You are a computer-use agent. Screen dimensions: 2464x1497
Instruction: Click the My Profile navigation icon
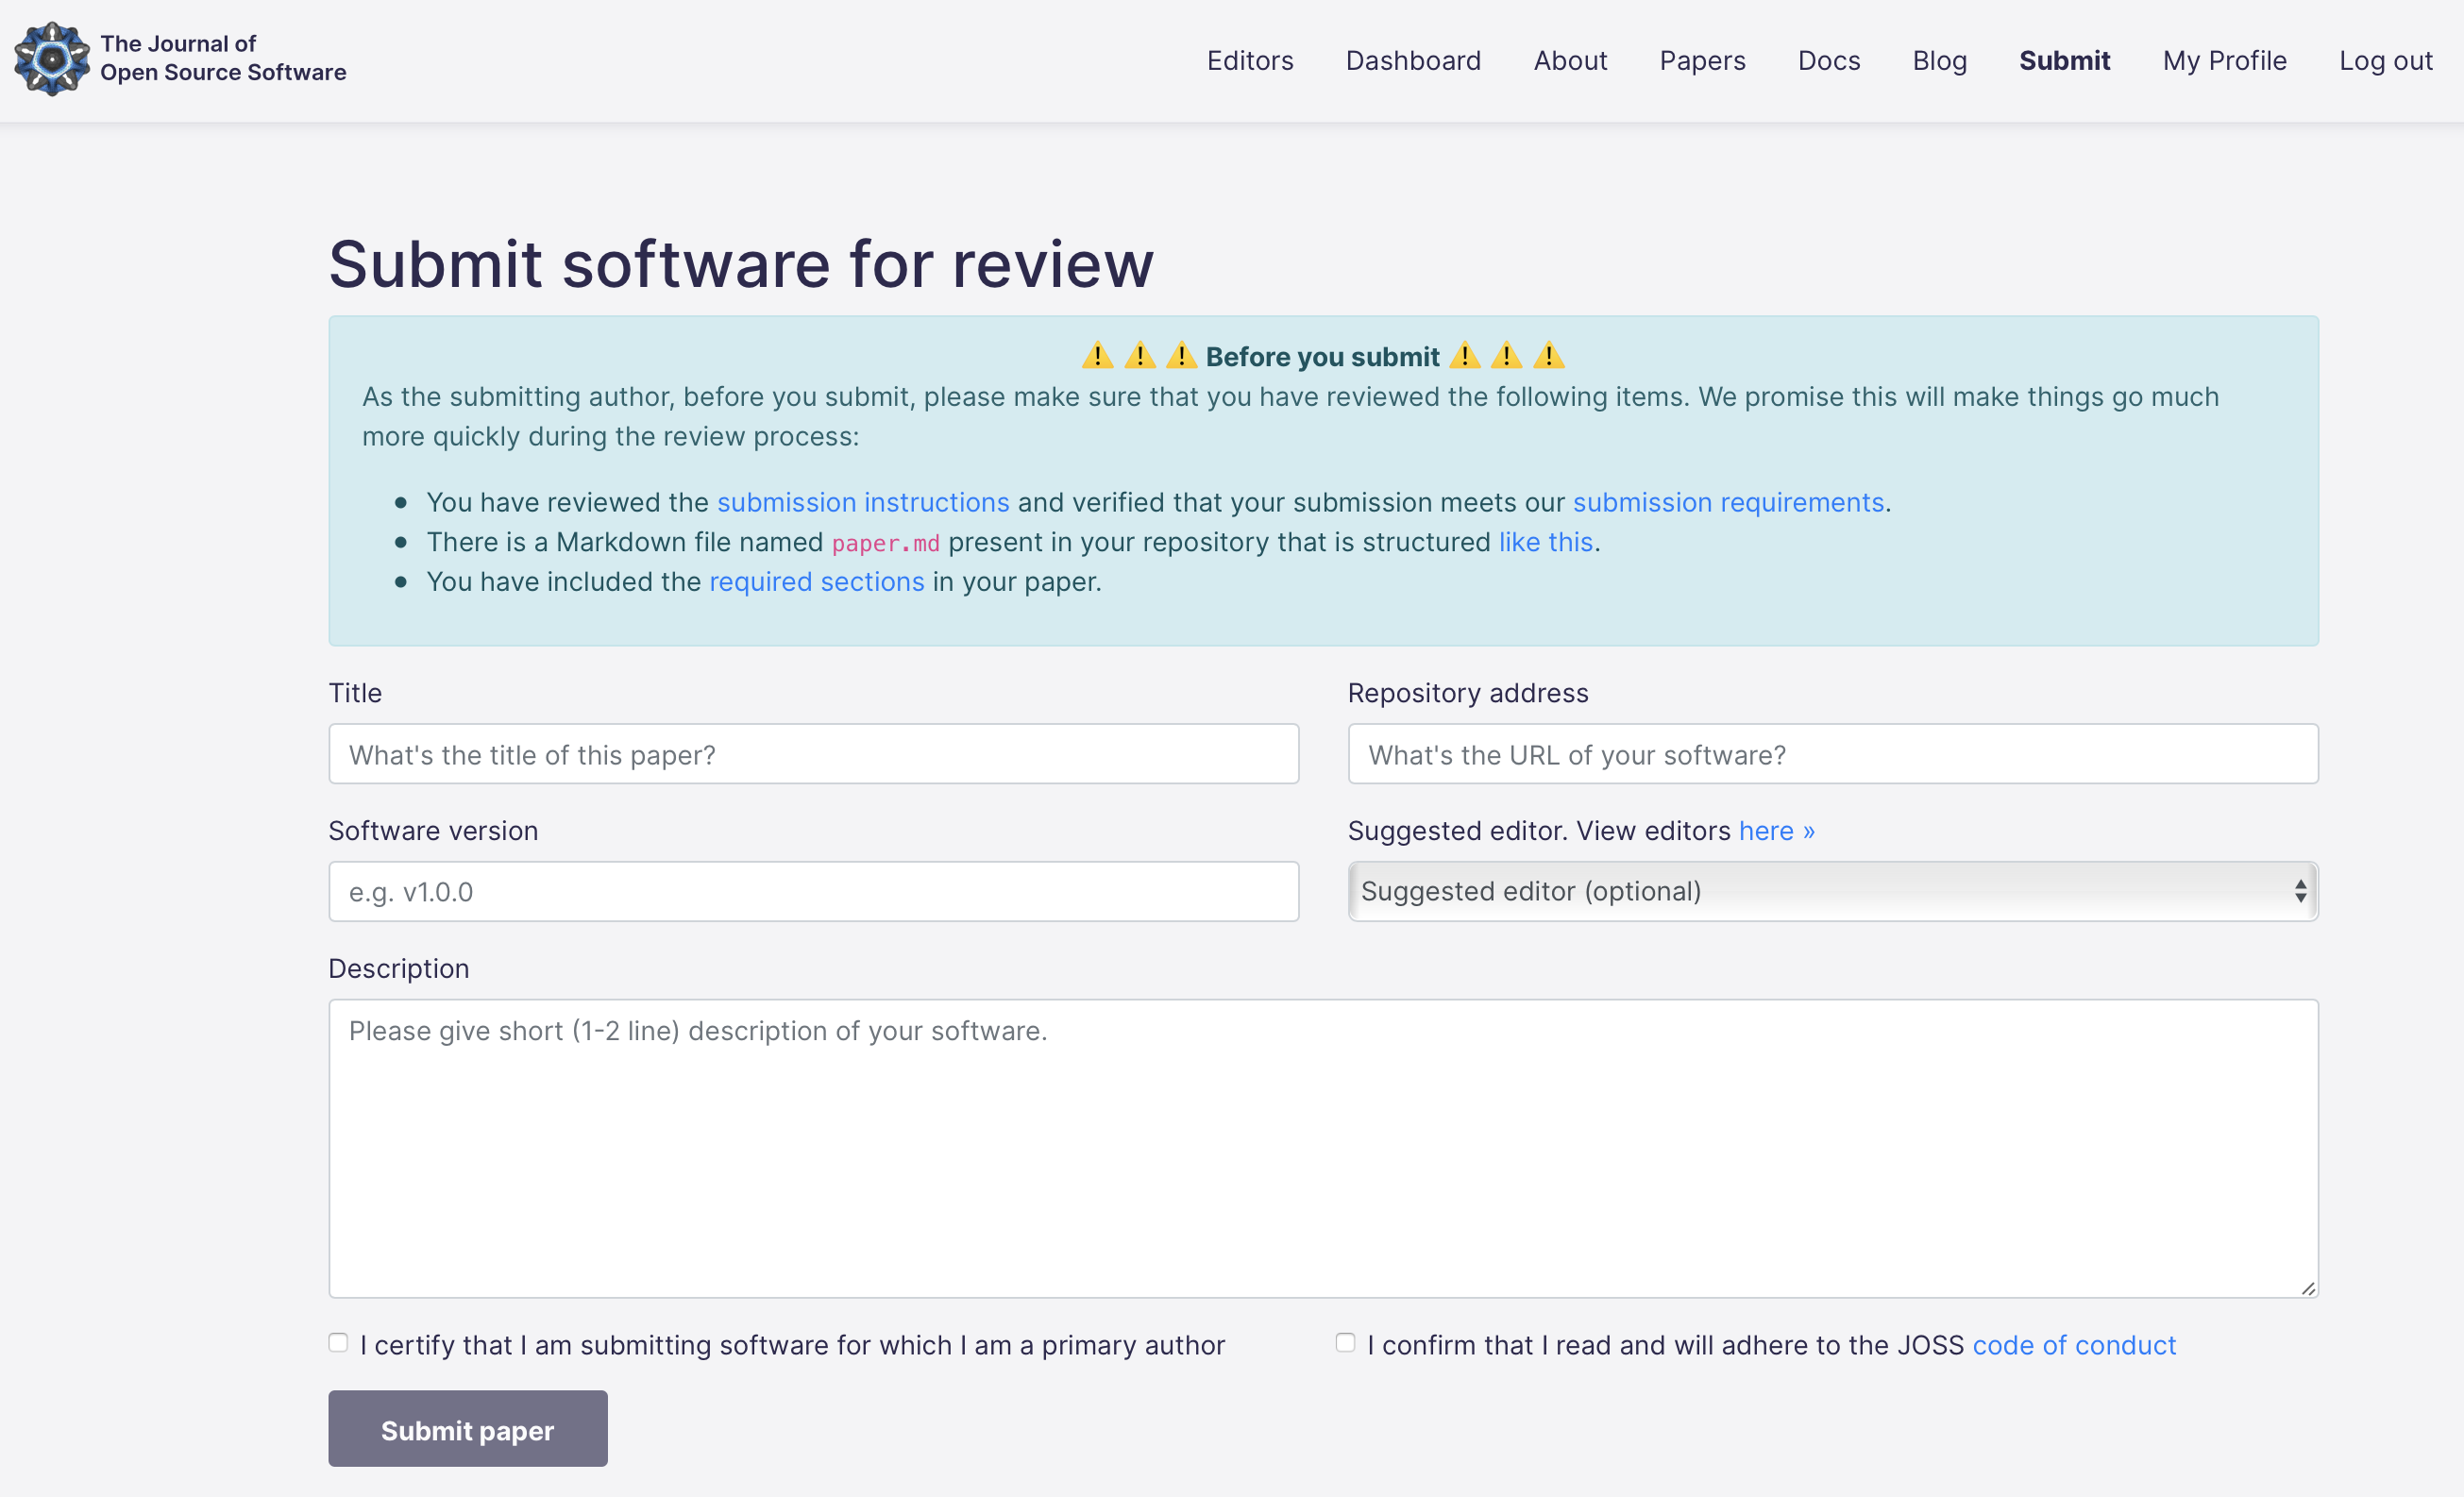coord(2224,59)
